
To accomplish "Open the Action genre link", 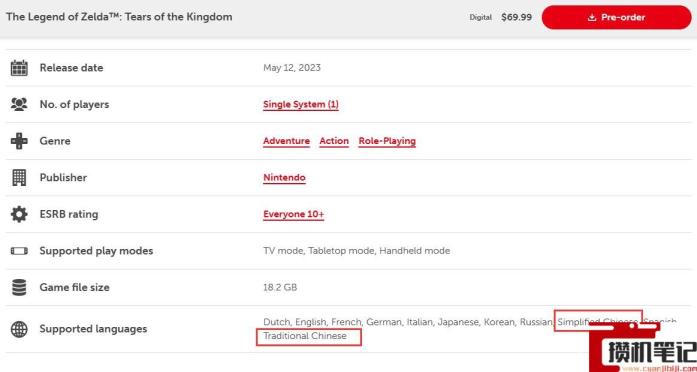I will click(334, 141).
